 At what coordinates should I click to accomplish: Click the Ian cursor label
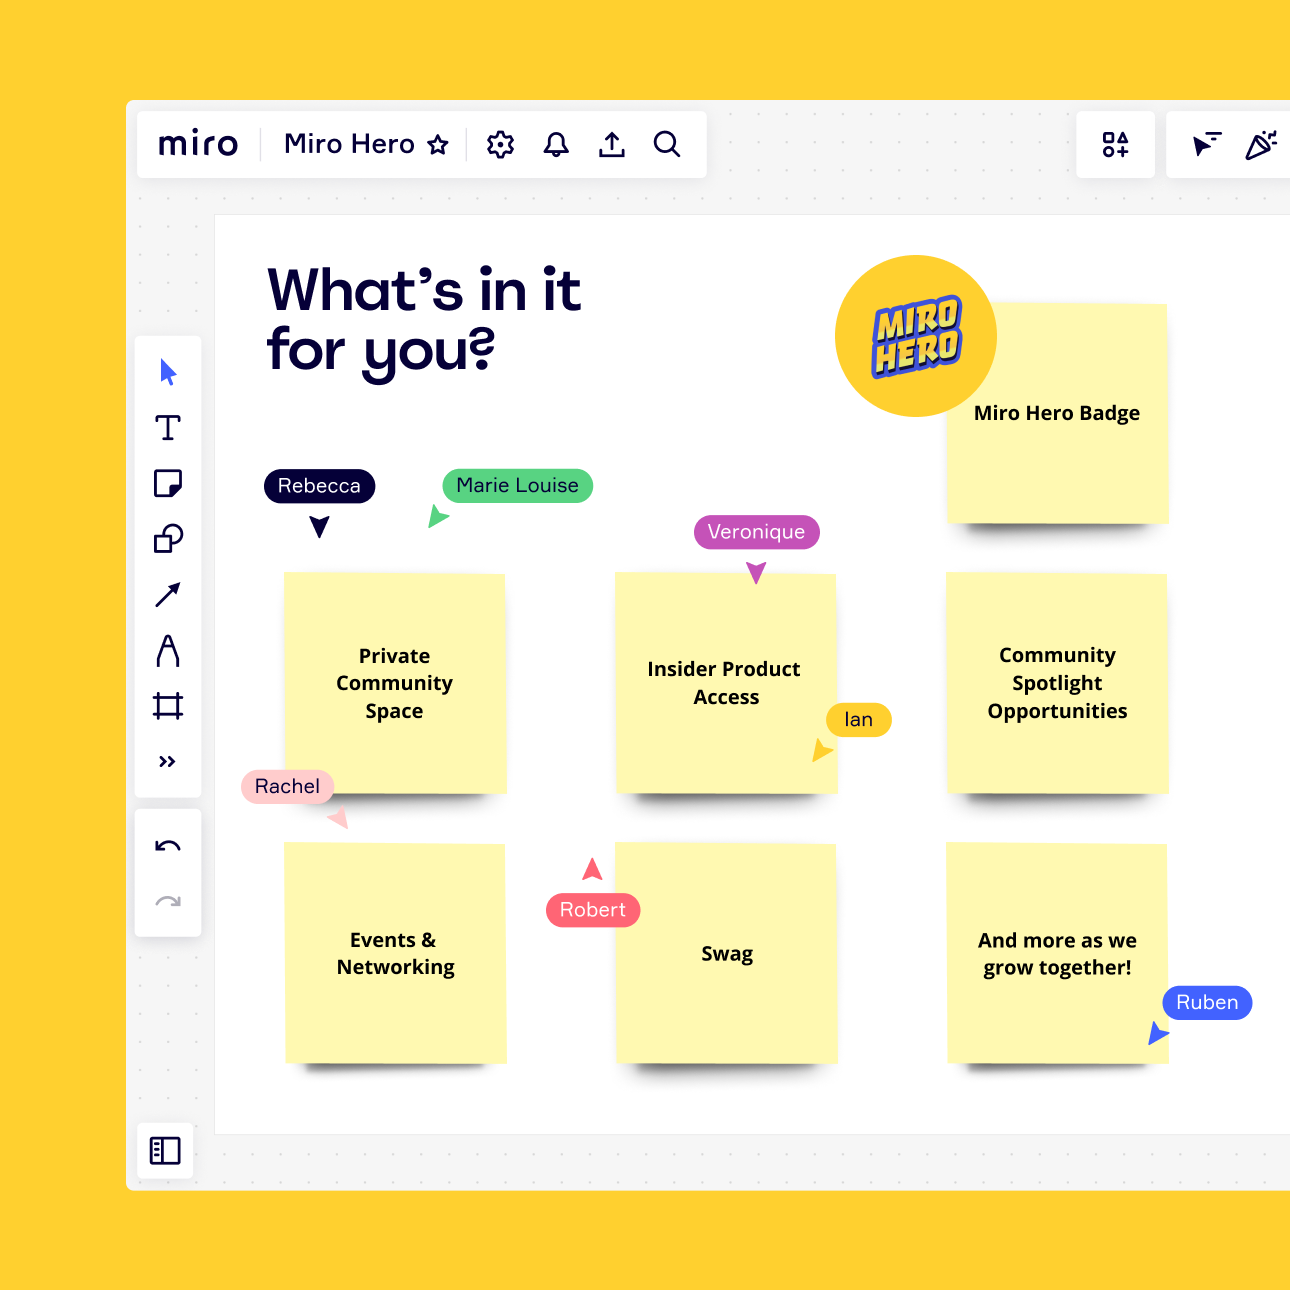859,720
